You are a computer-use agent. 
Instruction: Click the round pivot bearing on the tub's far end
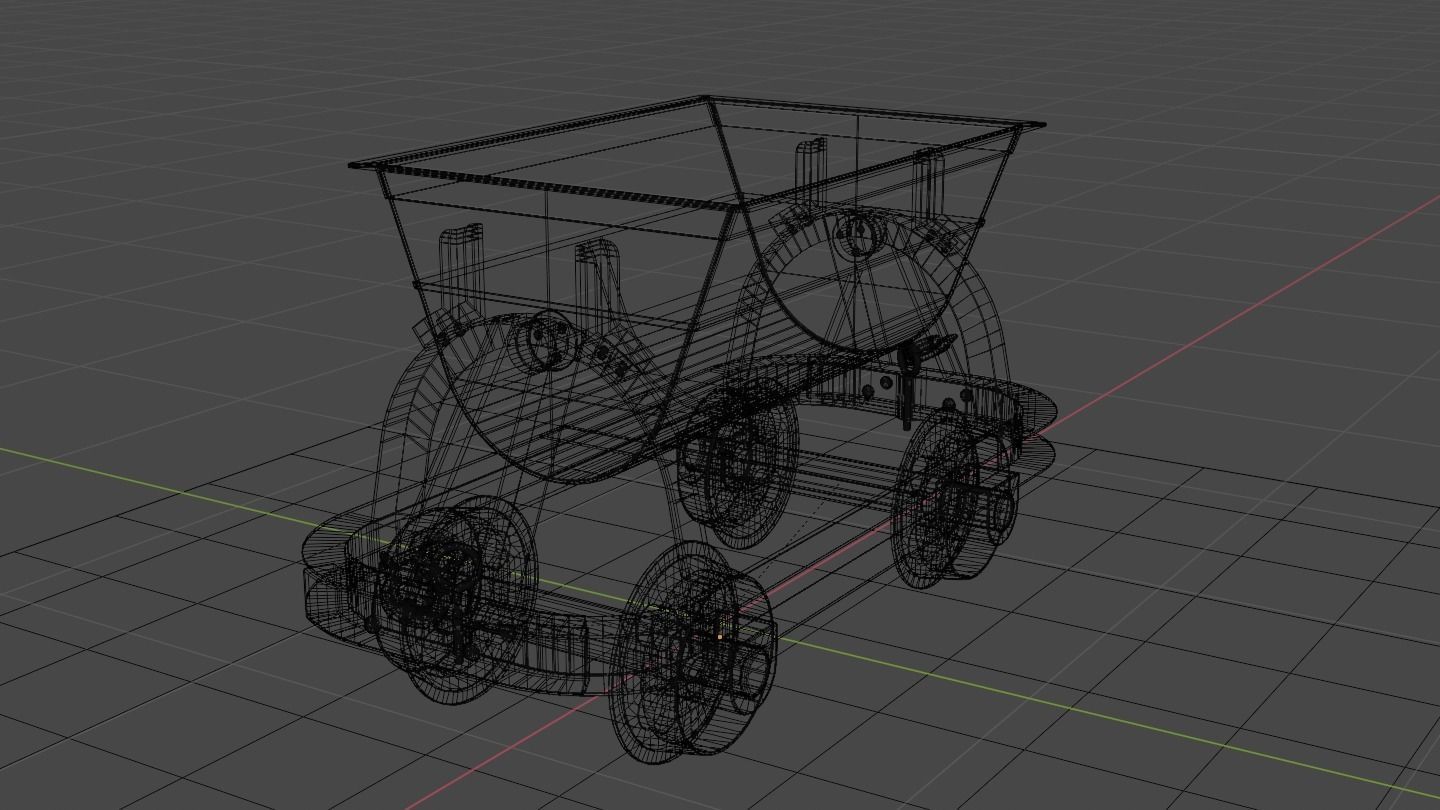coord(858,234)
